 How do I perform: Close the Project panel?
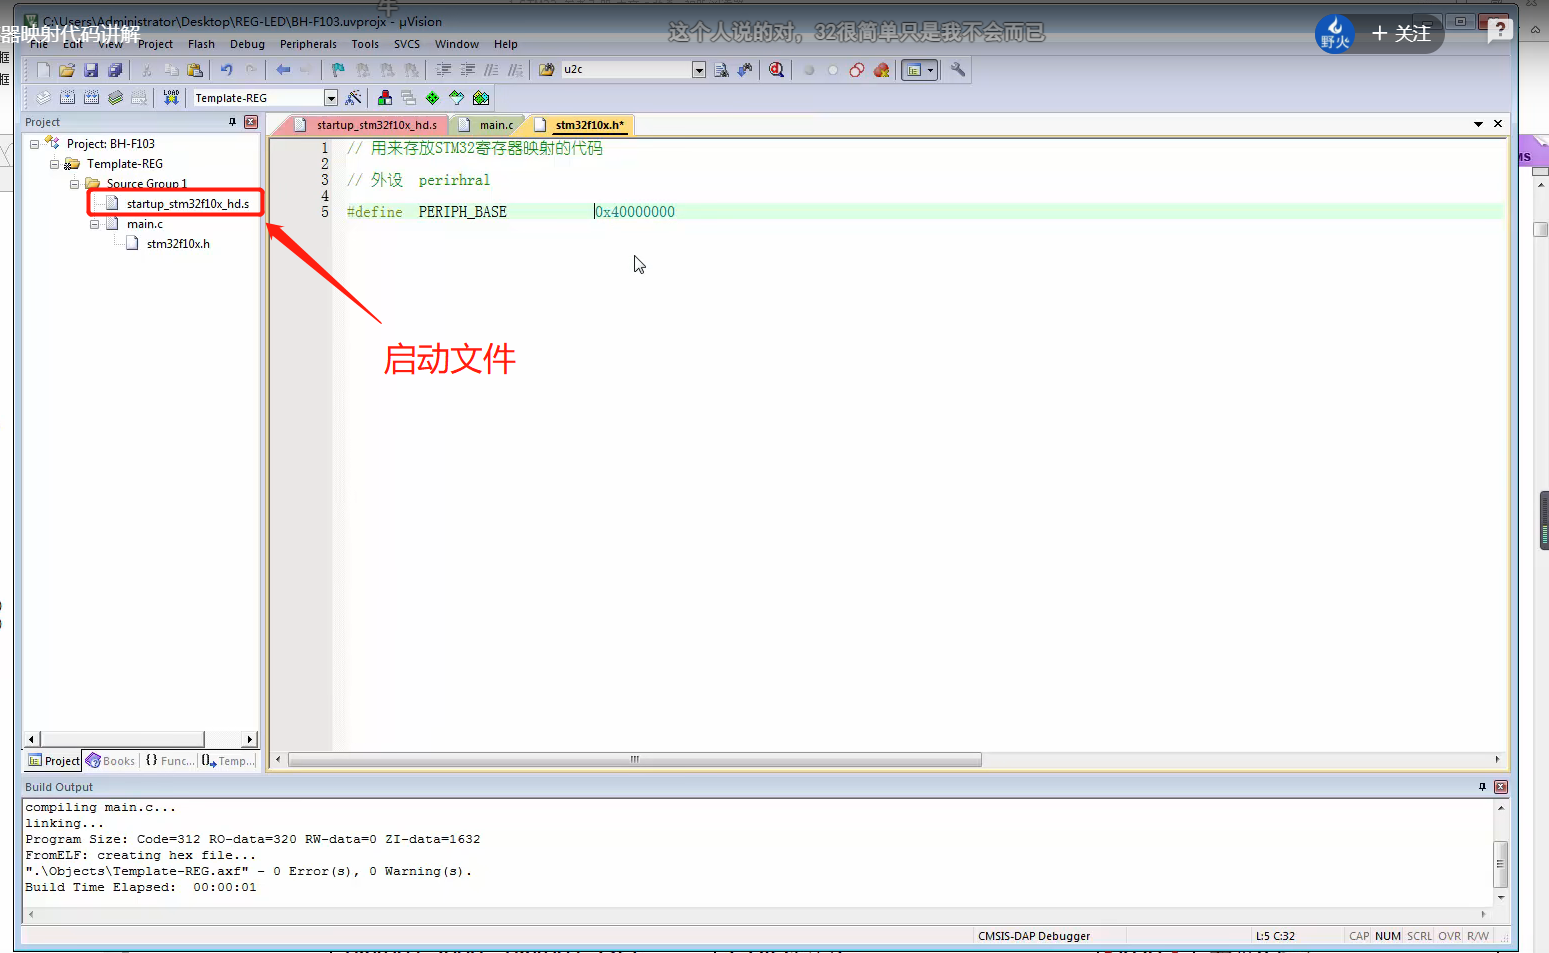[x=251, y=122]
